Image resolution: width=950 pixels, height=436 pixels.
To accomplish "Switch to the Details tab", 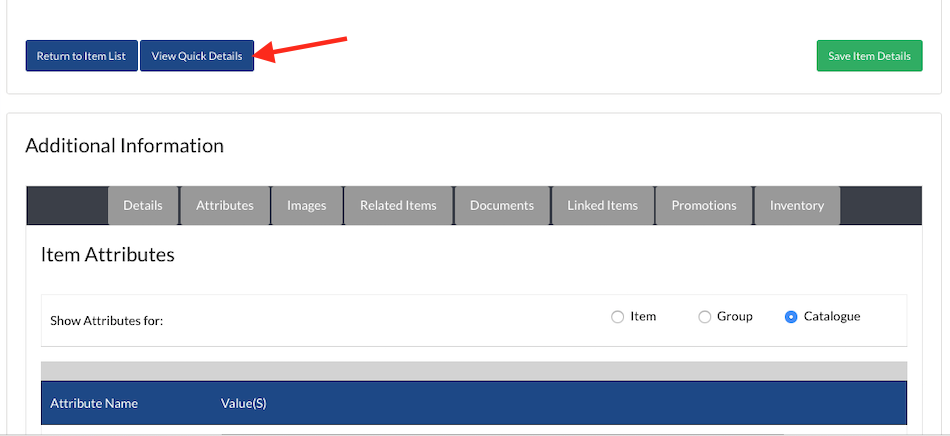I will [x=143, y=205].
